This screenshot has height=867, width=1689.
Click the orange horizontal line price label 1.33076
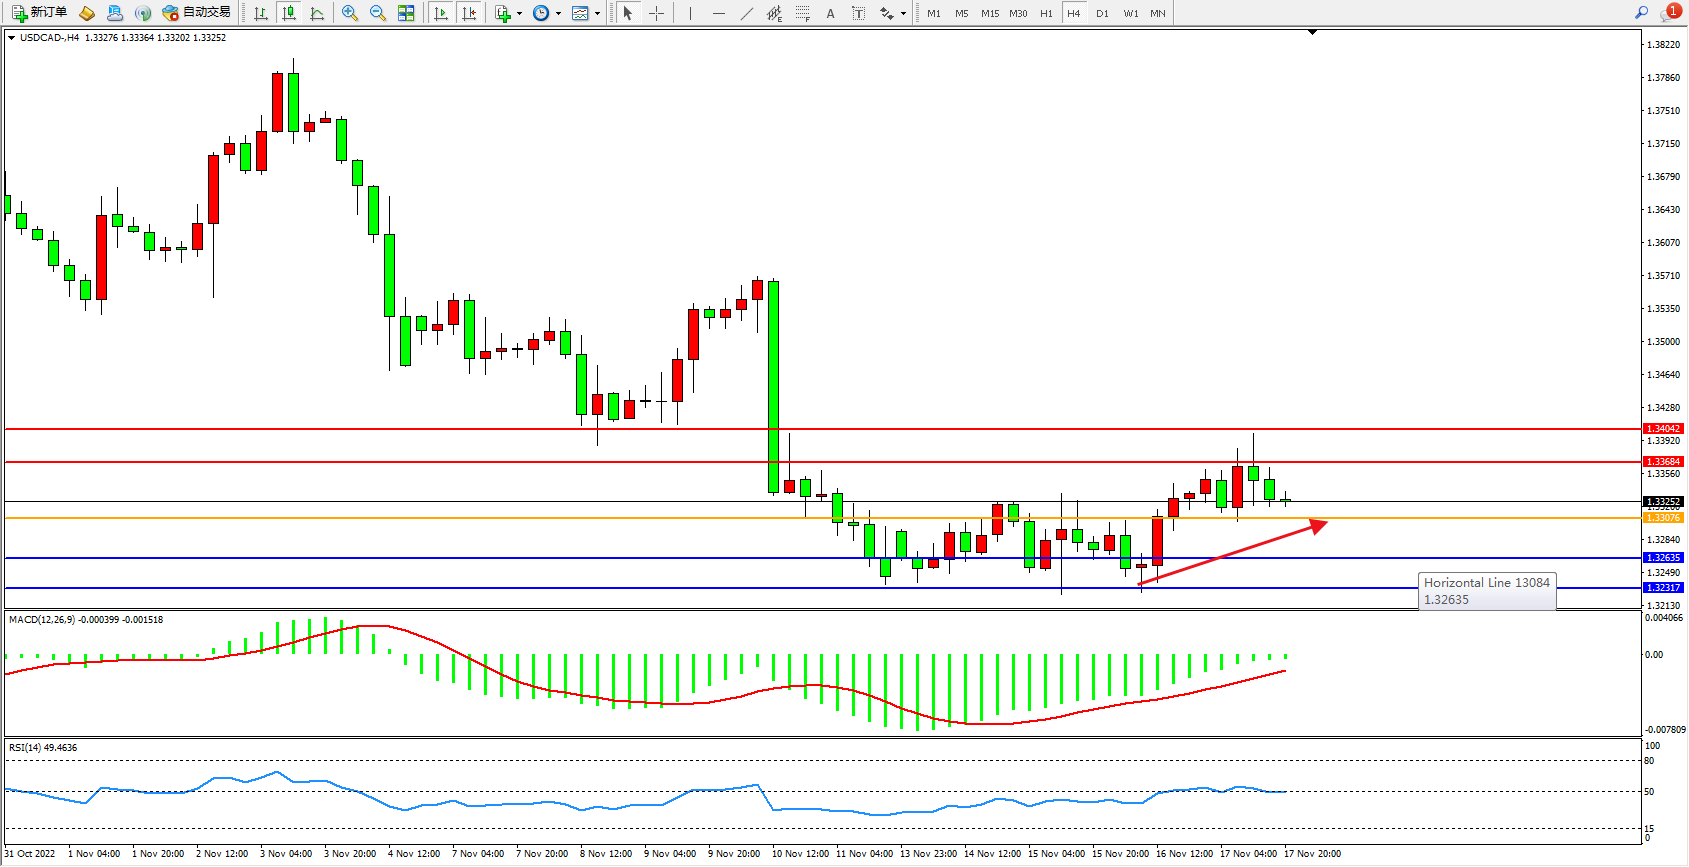click(x=1663, y=518)
